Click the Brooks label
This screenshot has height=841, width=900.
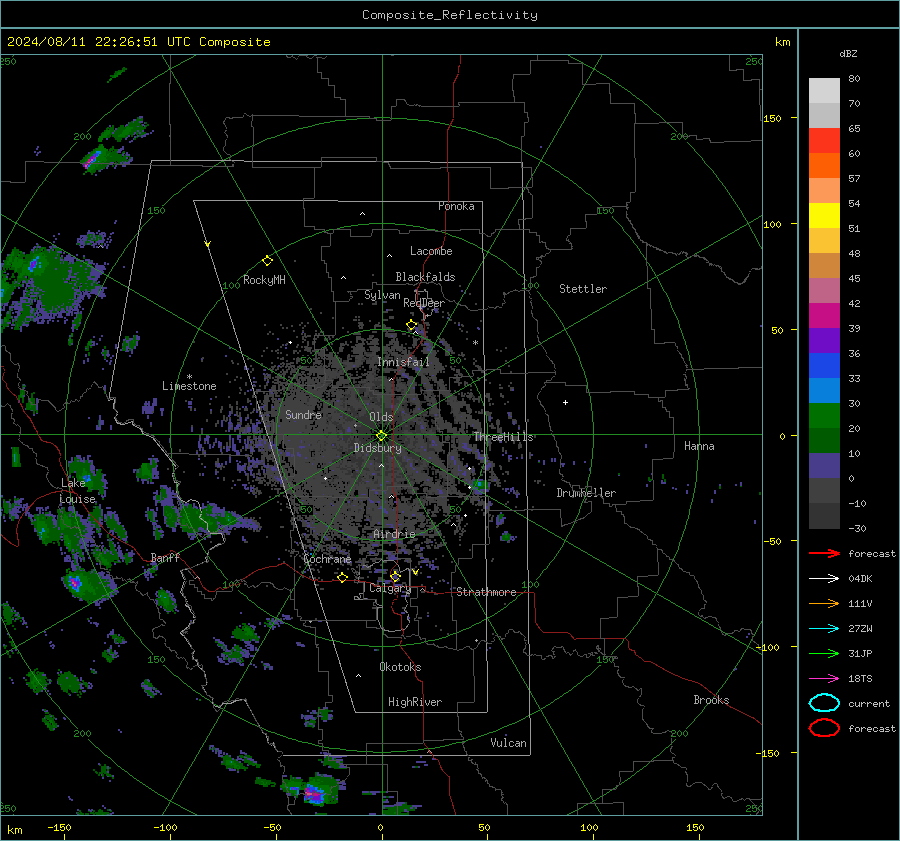point(711,700)
